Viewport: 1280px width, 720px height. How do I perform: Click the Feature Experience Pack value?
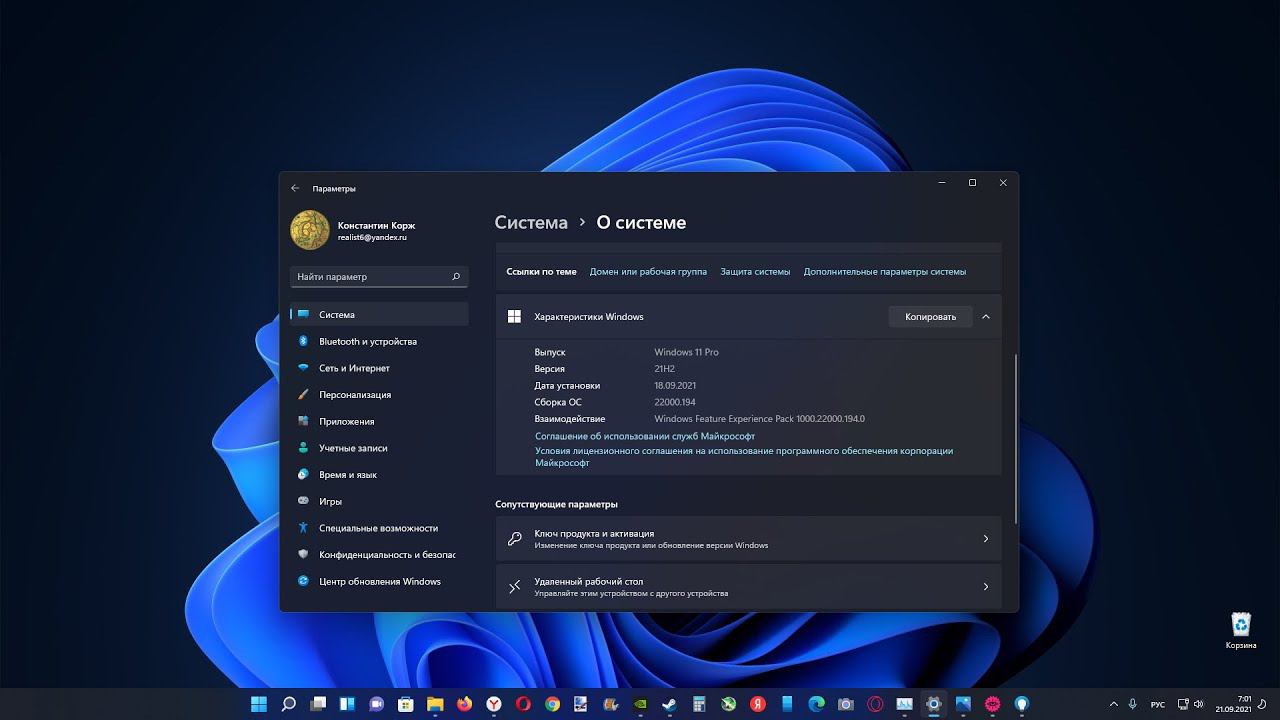point(759,419)
